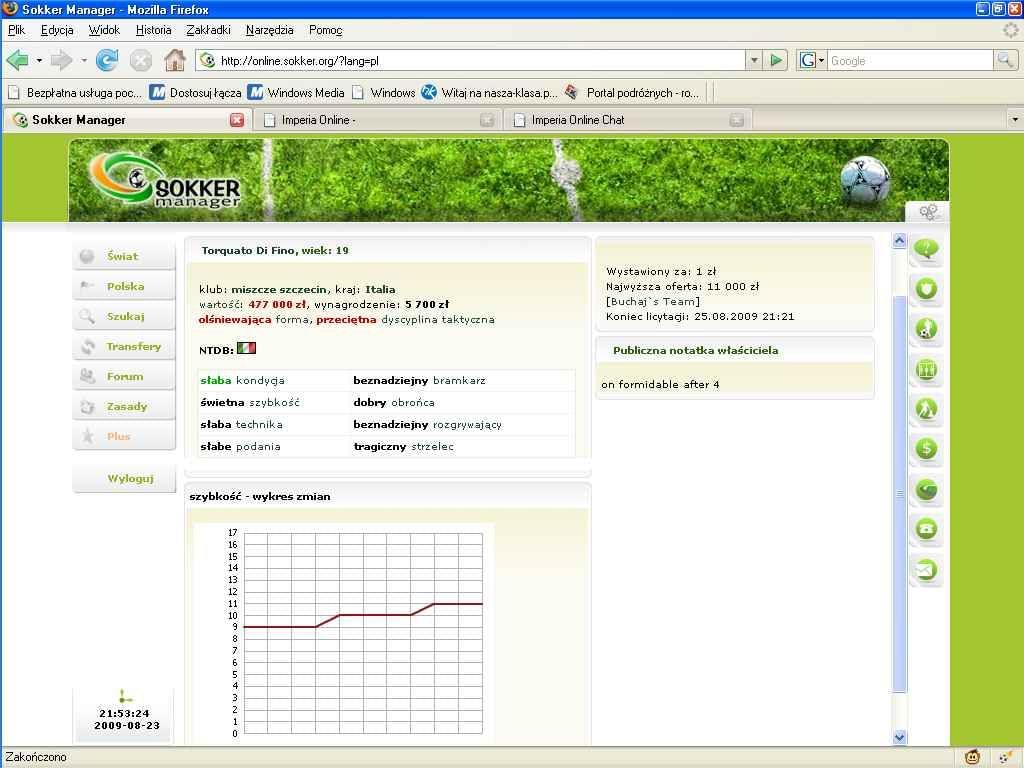
Task: Switch to the Imperia Online Chat tab
Action: pyautogui.click(x=578, y=120)
